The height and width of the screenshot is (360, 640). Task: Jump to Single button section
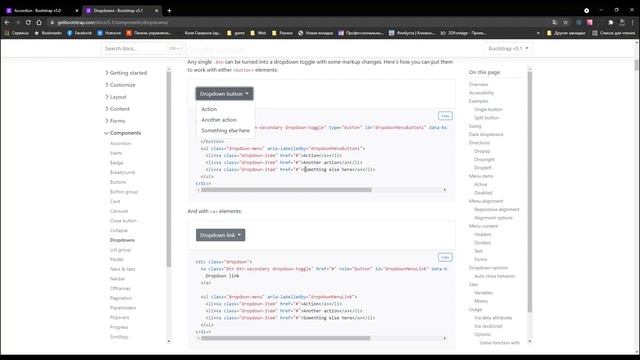click(488, 109)
